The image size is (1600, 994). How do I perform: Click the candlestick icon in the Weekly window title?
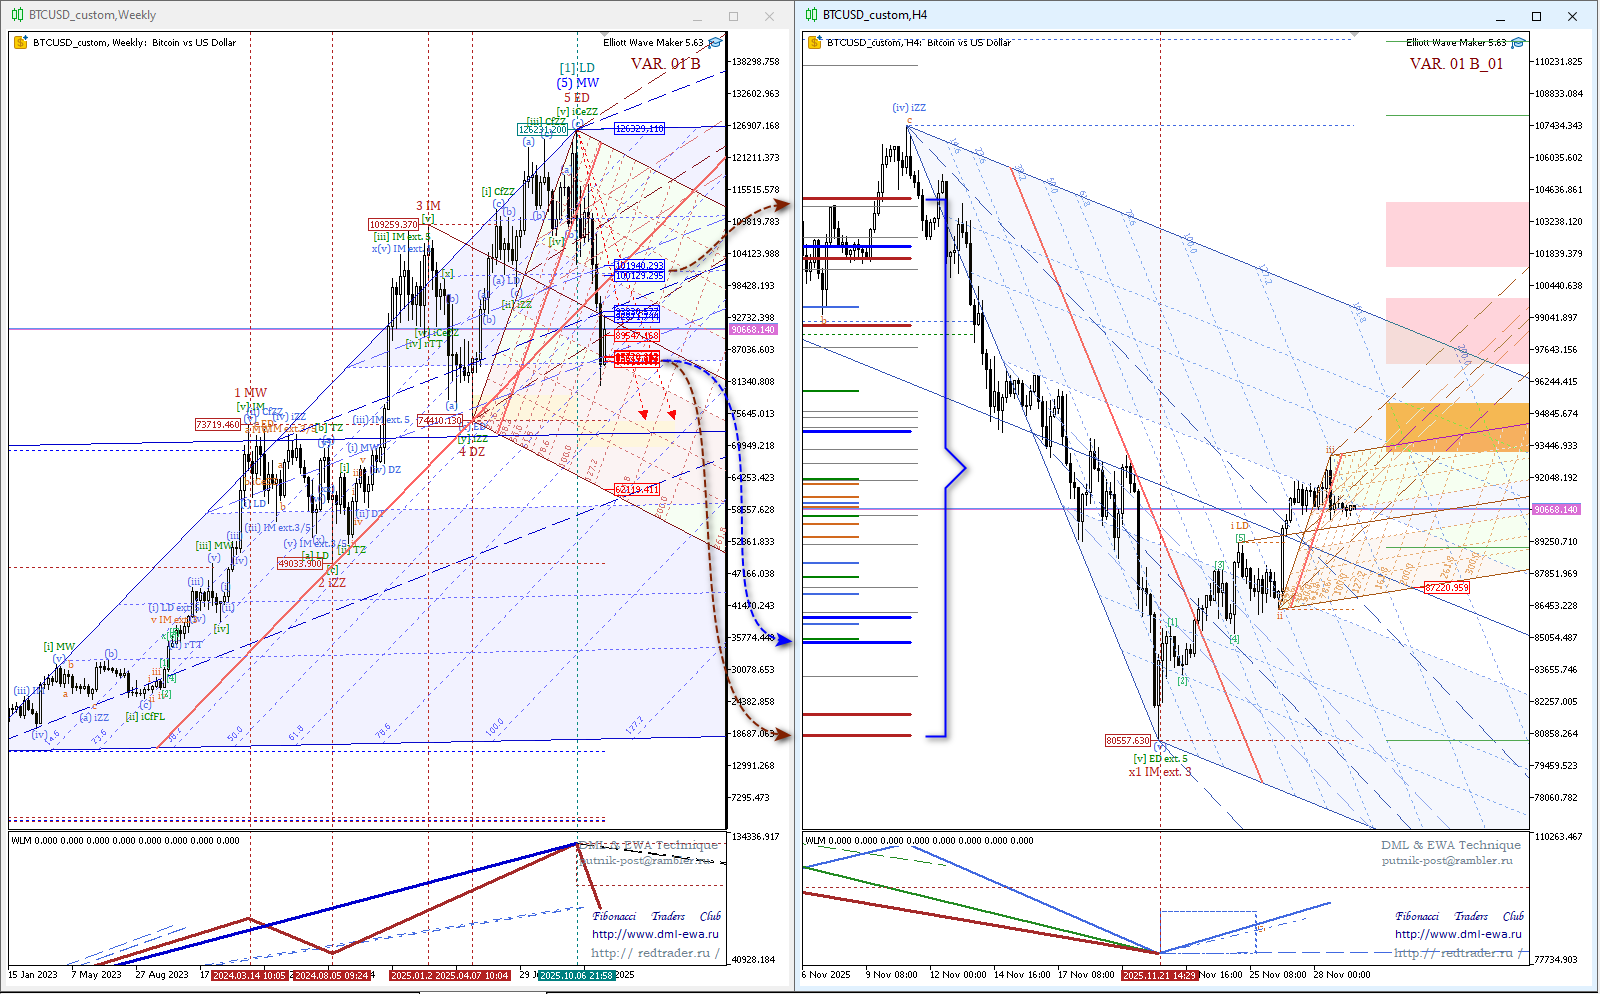[x=17, y=15]
